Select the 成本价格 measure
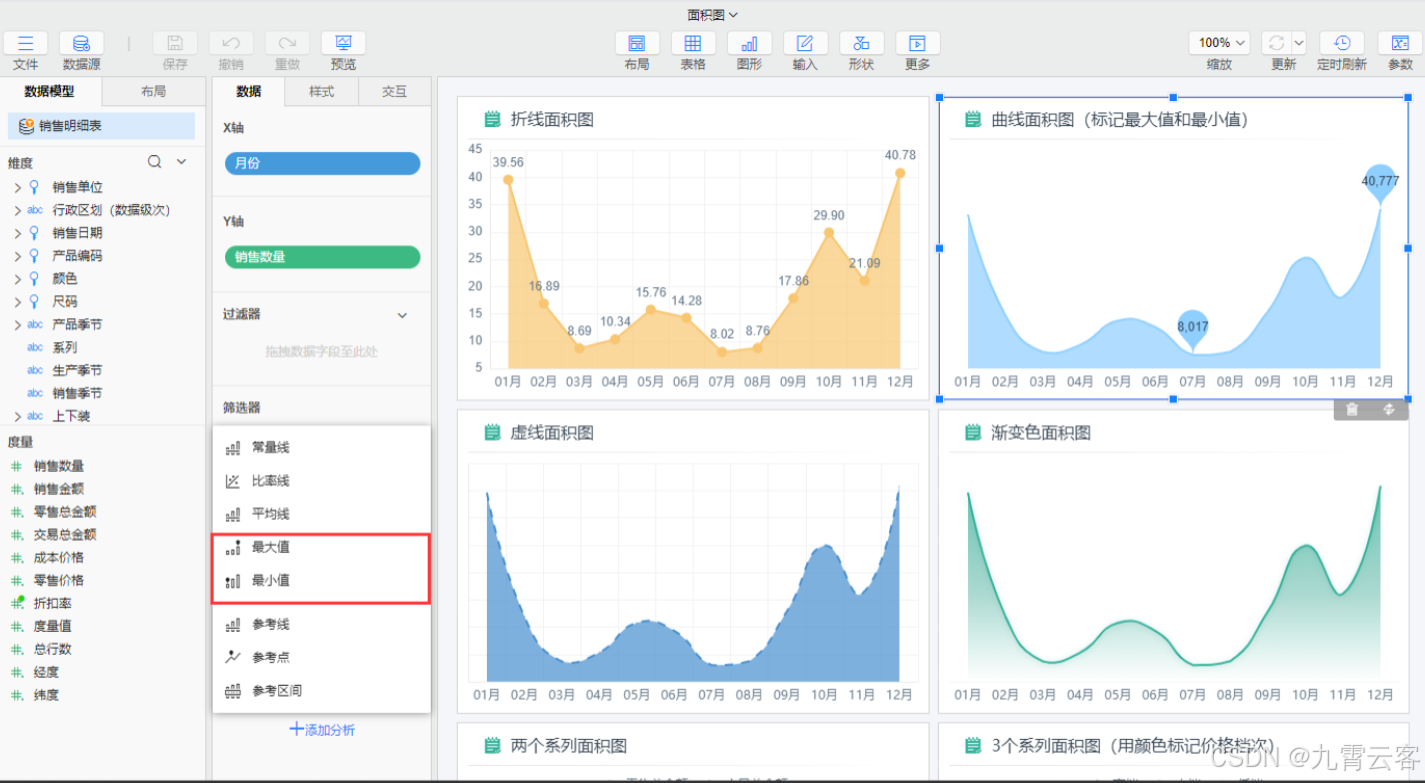1425x783 pixels. [59, 558]
